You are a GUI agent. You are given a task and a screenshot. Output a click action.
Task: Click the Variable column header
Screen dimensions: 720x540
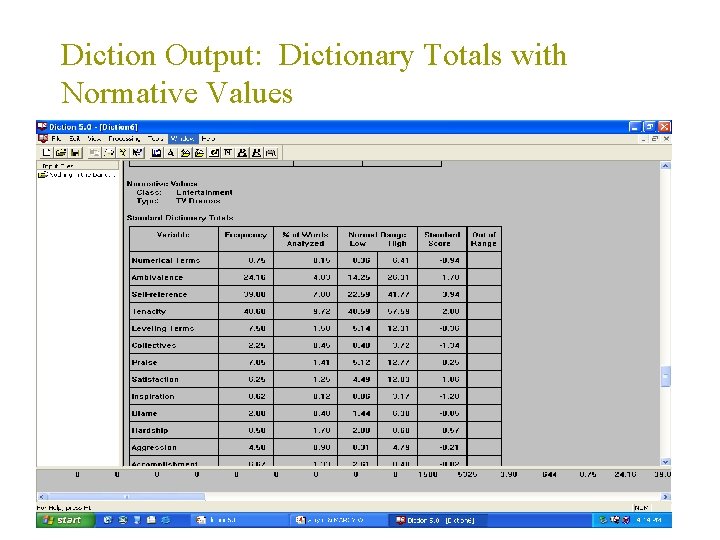pyautogui.click(x=173, y=235)
